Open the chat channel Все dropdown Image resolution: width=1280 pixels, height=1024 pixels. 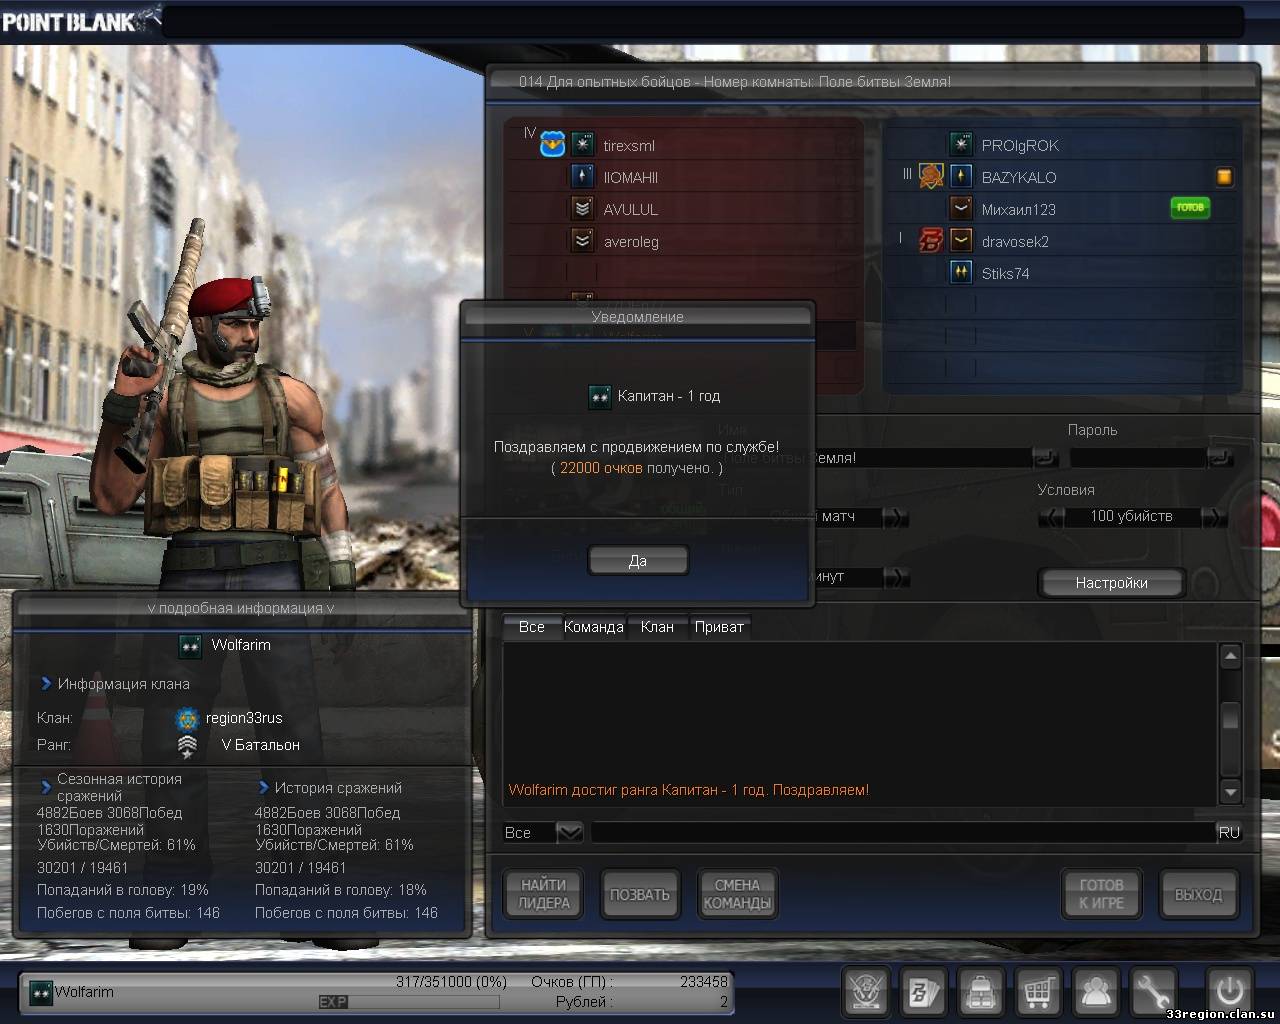tap(569, 832)
